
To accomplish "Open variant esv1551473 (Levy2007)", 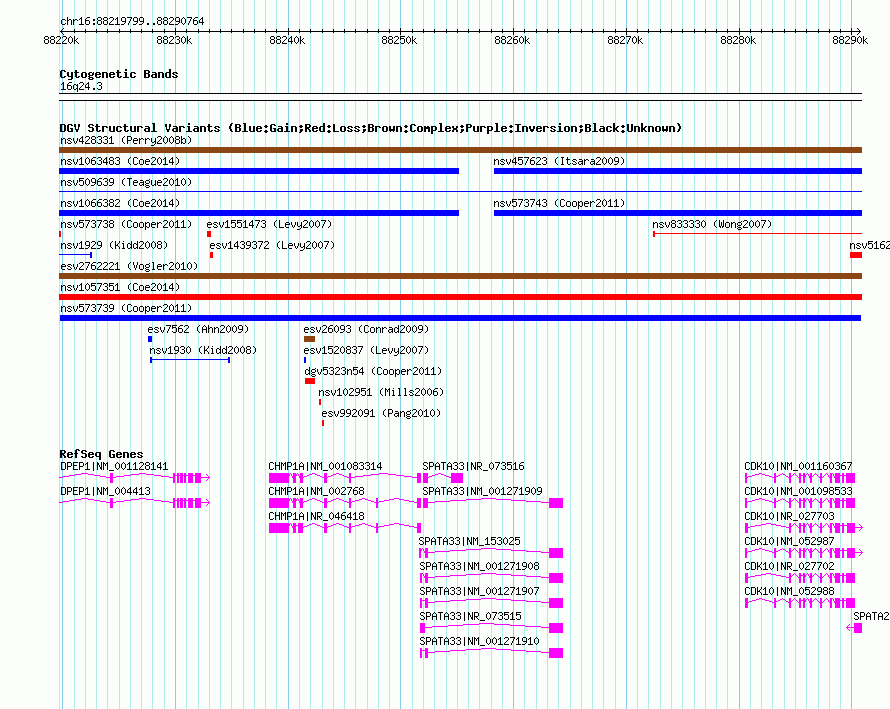I will tap(269, 224).
